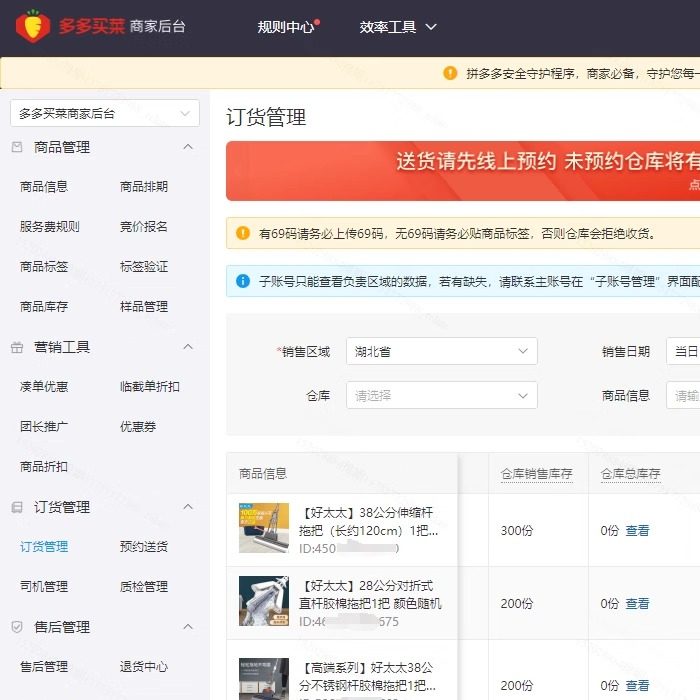The image size is (700, 700).
Task: Click the 300份 stock value
Action: (x=517, y=530)
